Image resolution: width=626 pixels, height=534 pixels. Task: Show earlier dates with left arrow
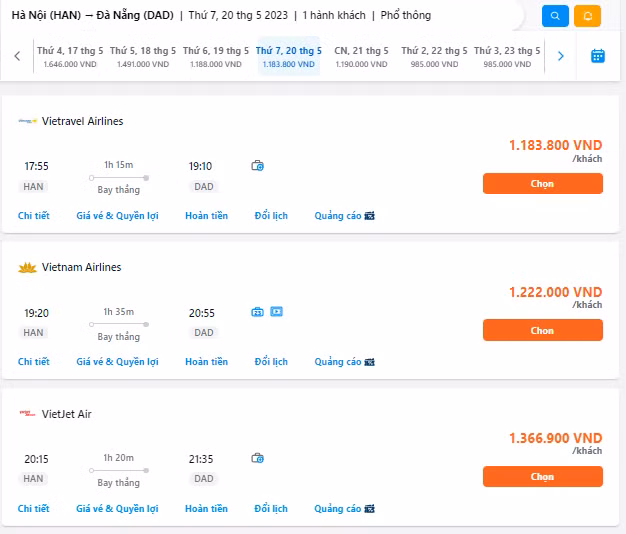click(x=18, y=56)
